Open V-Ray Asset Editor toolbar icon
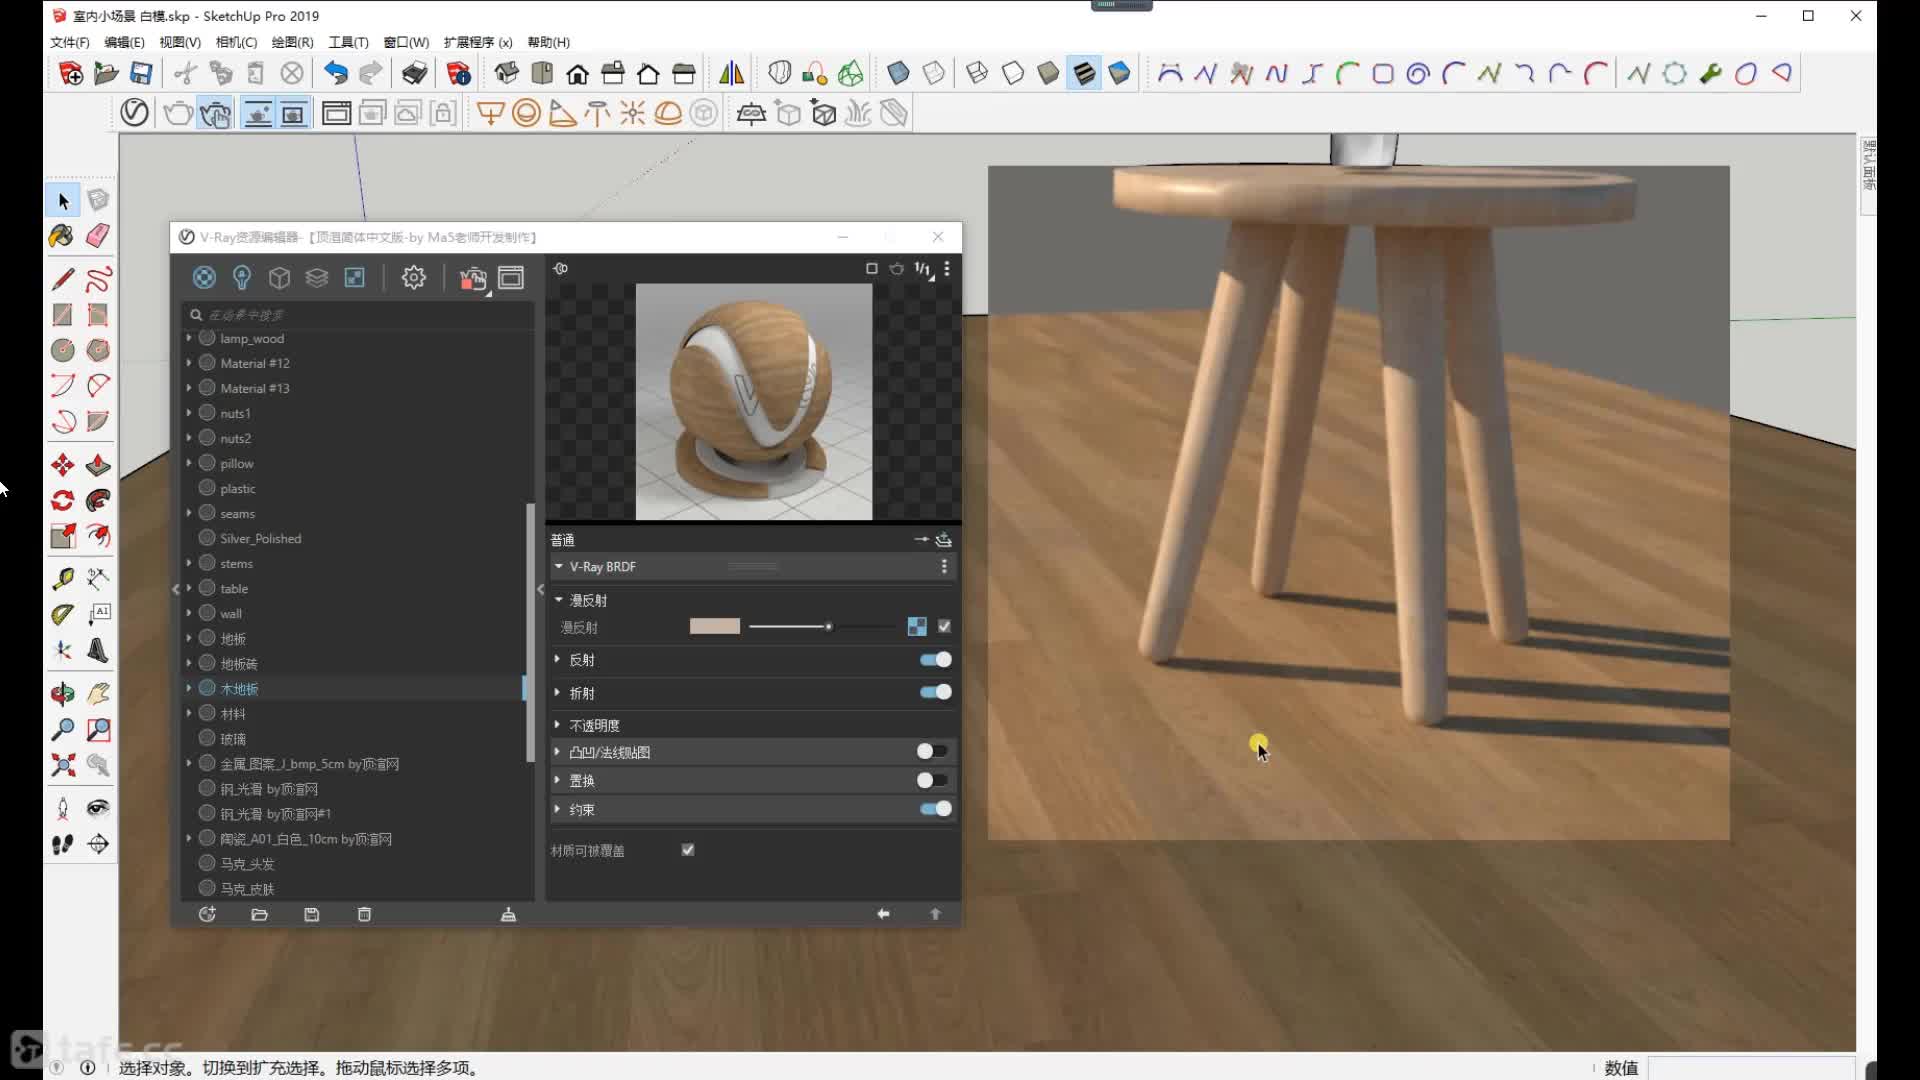This screenshot has width=1920, height=1080. tap(134, 113)
